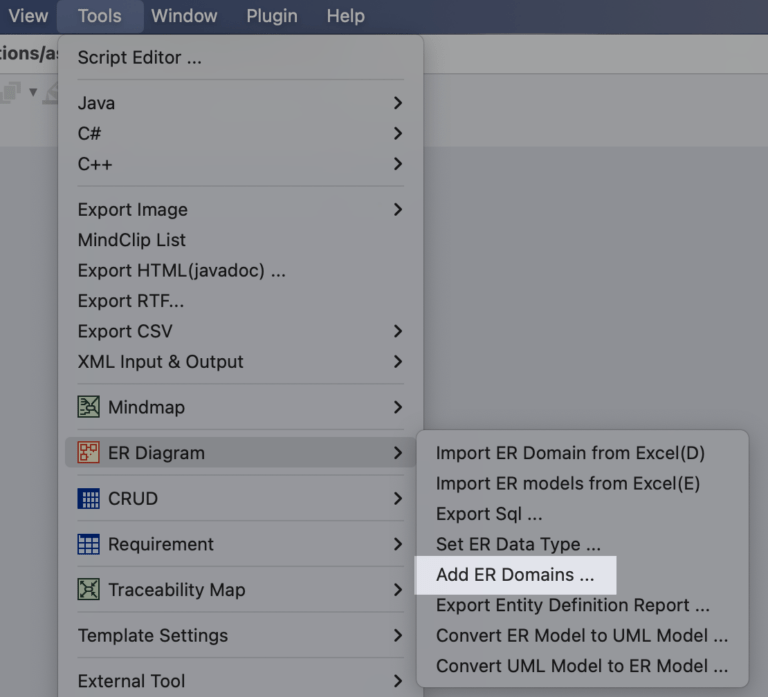
Task: Open the Window menu in menu bar
Action: point(184,16)
